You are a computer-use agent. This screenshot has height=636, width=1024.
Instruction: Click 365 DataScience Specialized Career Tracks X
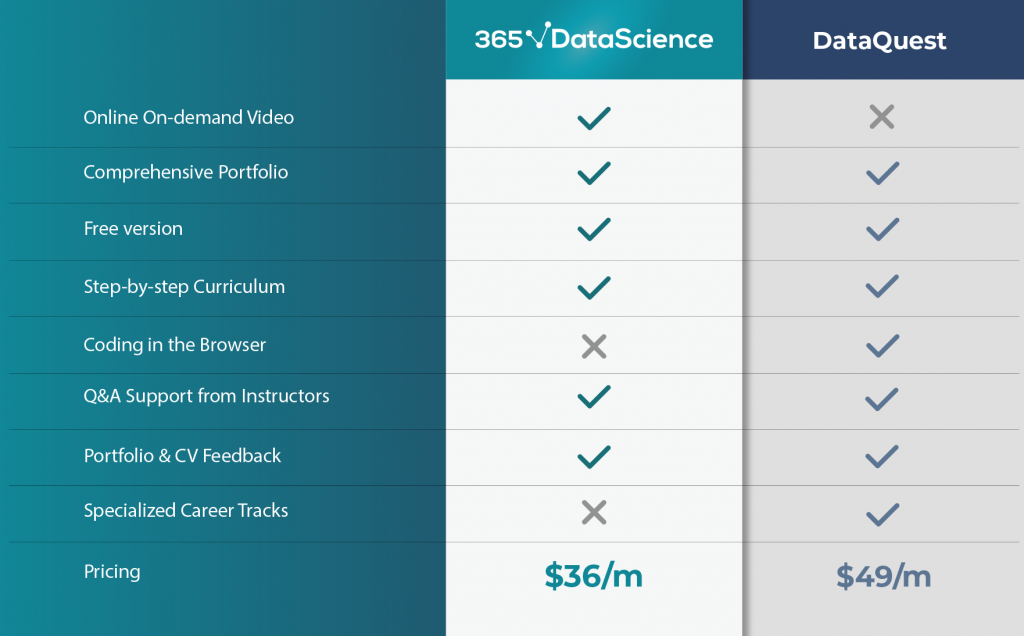coord(594,513)
